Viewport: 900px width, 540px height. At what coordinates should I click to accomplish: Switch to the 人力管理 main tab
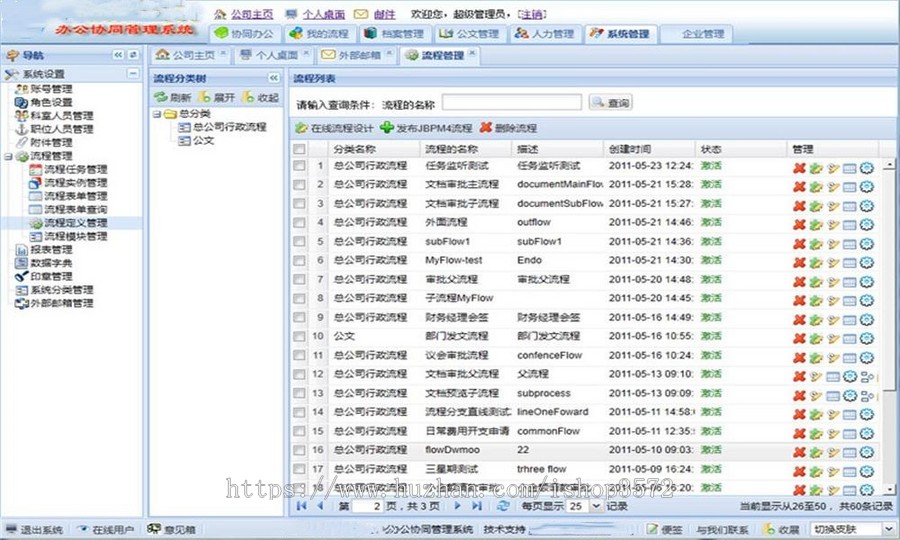click(545, 34)
